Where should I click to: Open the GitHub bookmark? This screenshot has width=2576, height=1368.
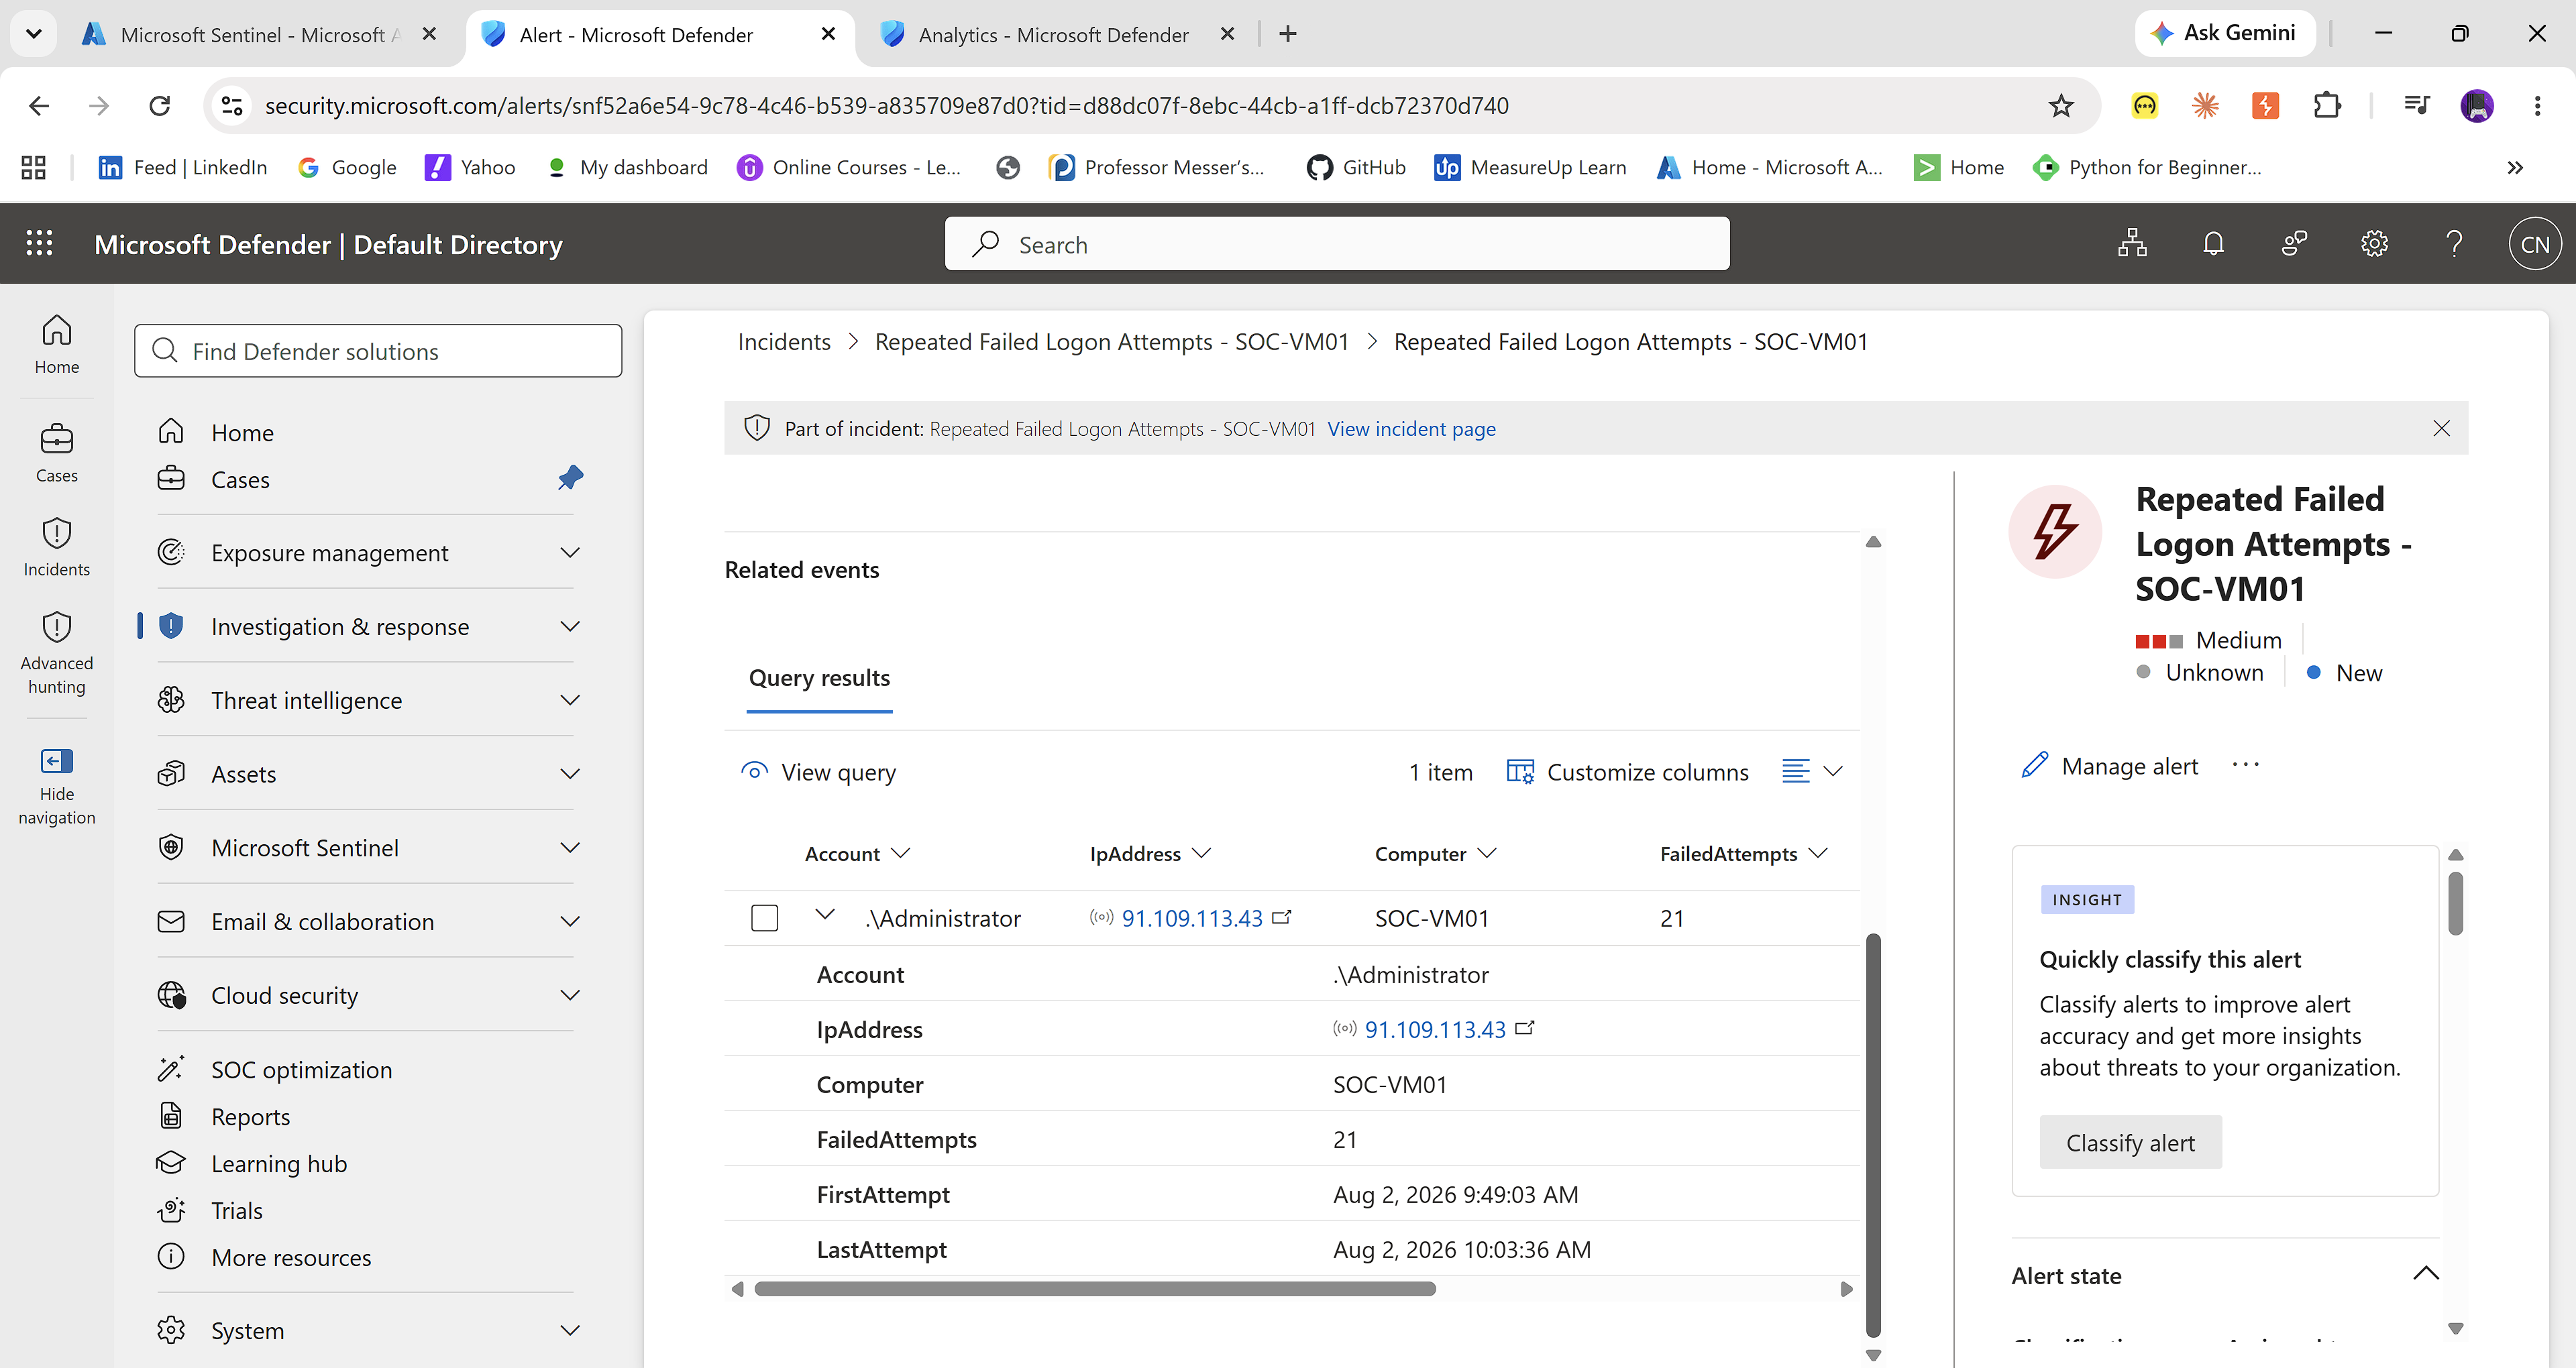1355,167
